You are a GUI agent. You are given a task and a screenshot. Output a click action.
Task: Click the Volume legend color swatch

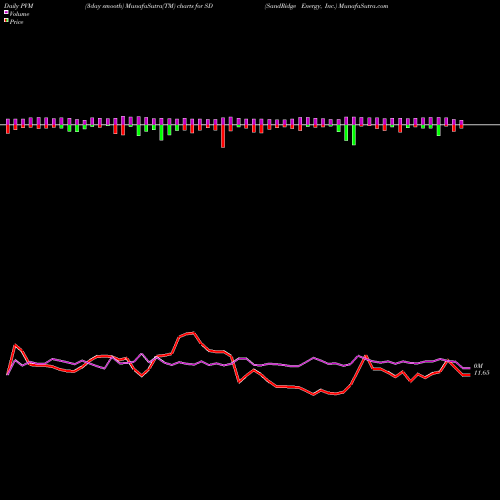pyautogui.click(x=6, y=12)
